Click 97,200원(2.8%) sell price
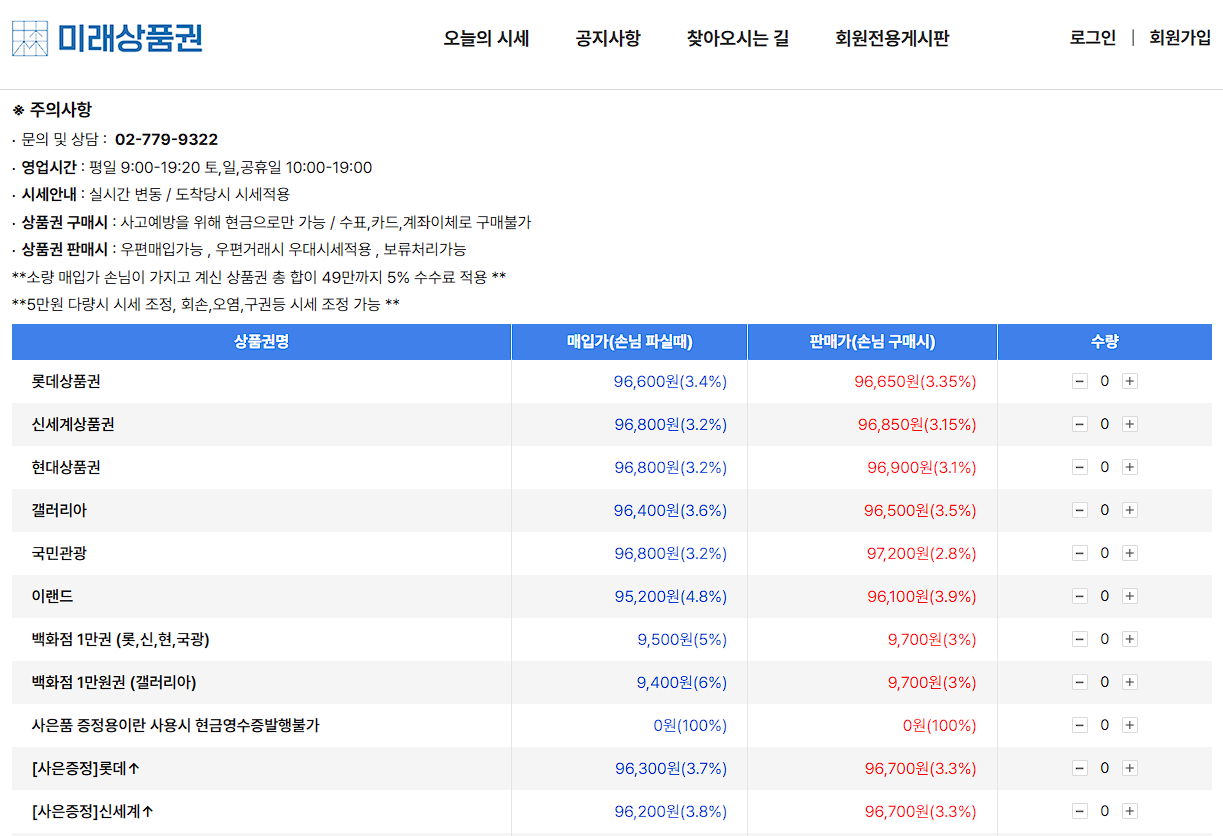The height and width of the screenshot is (836, 1223). pyautogui.click(x=922, y=553)
